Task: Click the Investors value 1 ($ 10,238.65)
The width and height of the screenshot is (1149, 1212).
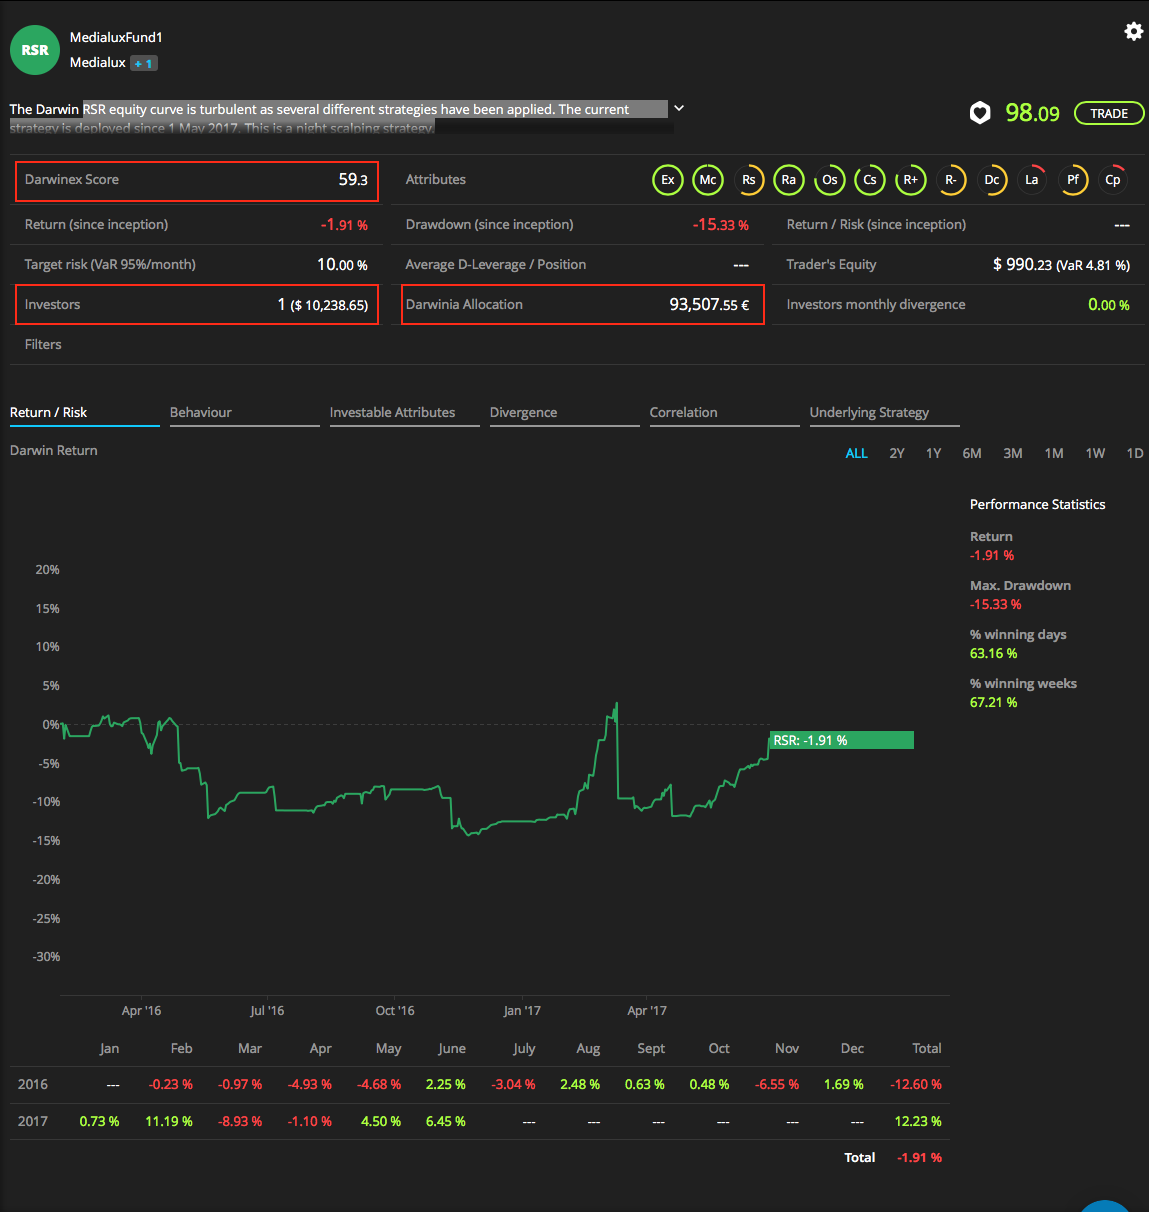Action: pyautogui.click(x=323, y=304)
